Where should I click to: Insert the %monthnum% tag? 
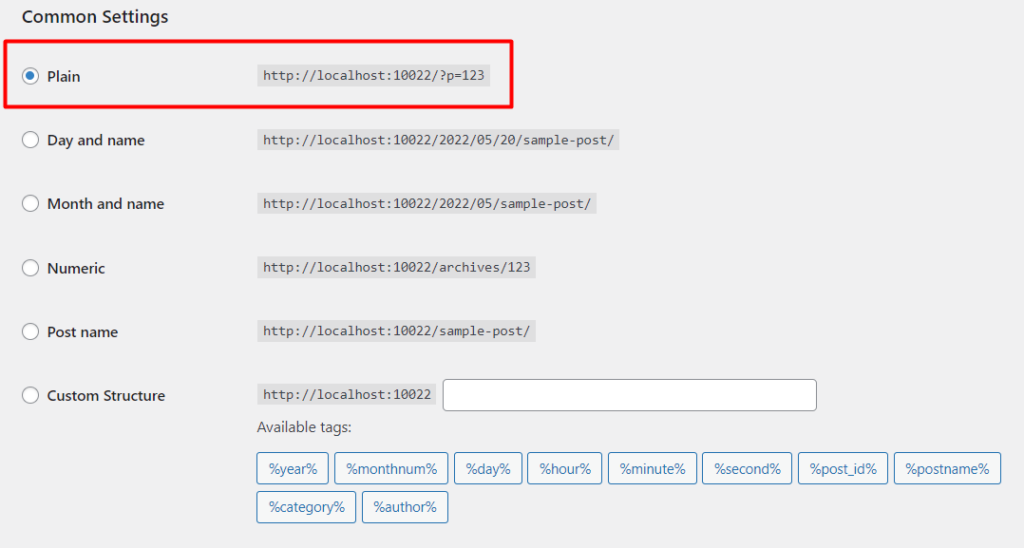point(391,468)
